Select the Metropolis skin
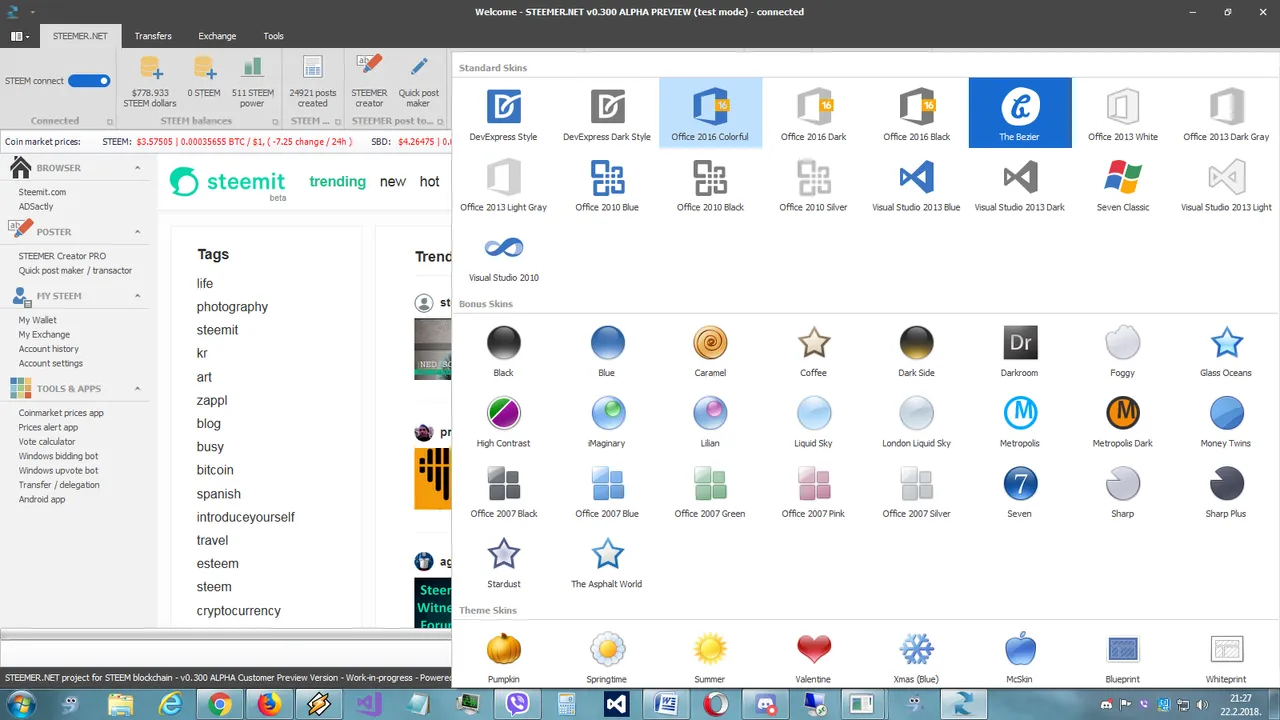The width and height of the screenshot is (1280, 720). click(1020, 420)
